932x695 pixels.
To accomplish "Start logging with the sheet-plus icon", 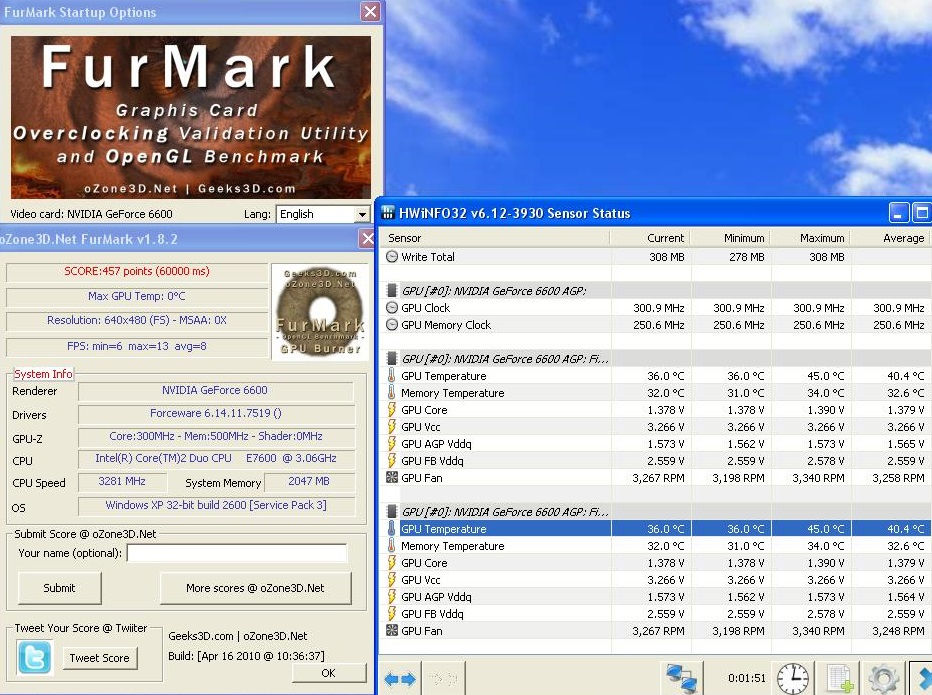I will point(840,678).
